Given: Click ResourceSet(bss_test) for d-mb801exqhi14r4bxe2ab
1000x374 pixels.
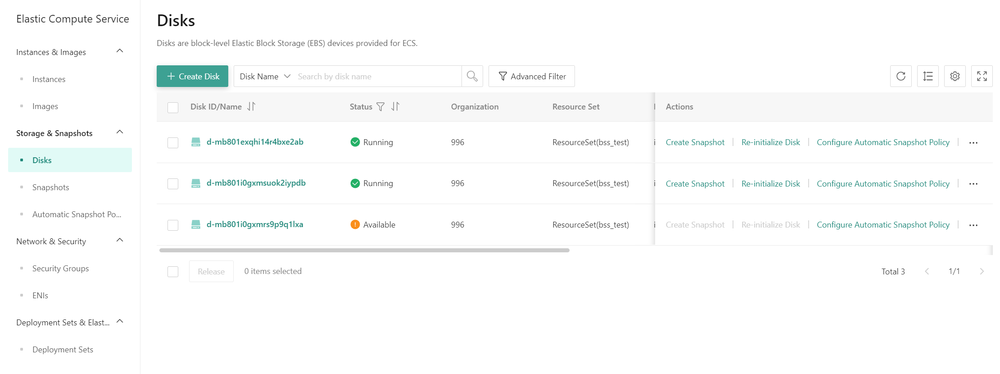Looking at the screenshot, I should click(x=591, y=142).
